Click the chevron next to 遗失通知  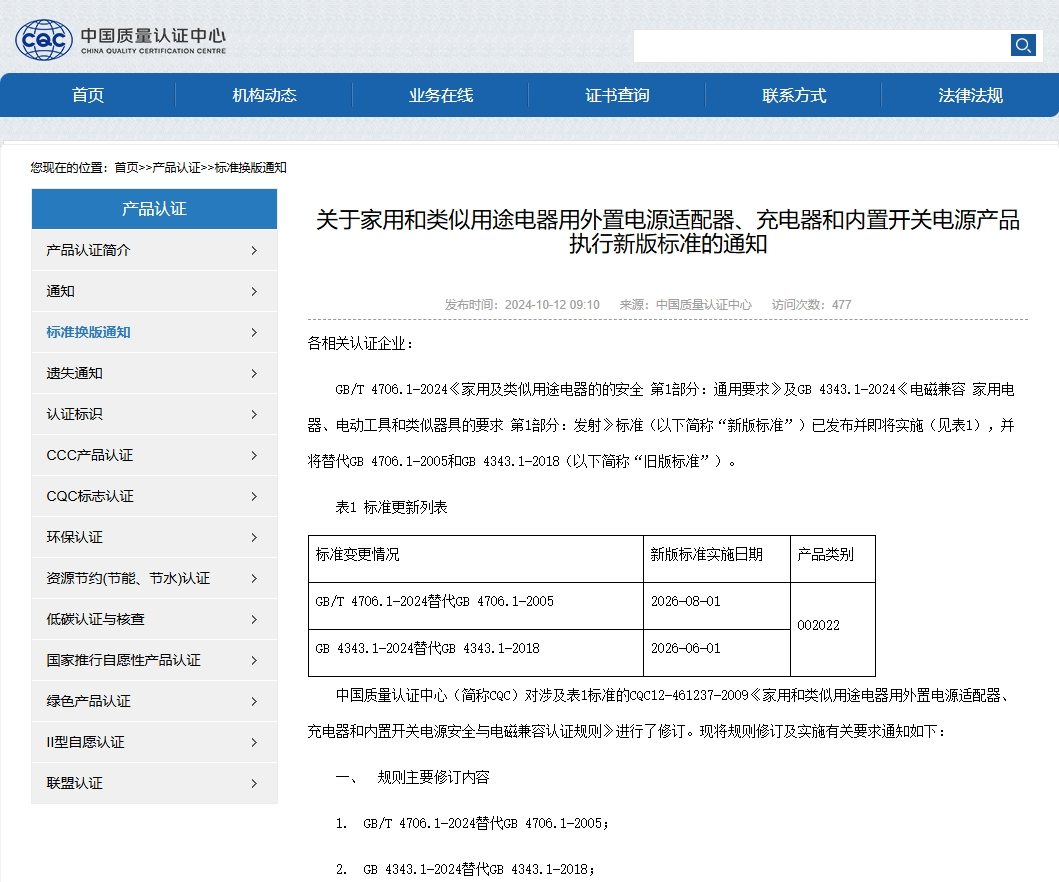(x=254, y=374)
